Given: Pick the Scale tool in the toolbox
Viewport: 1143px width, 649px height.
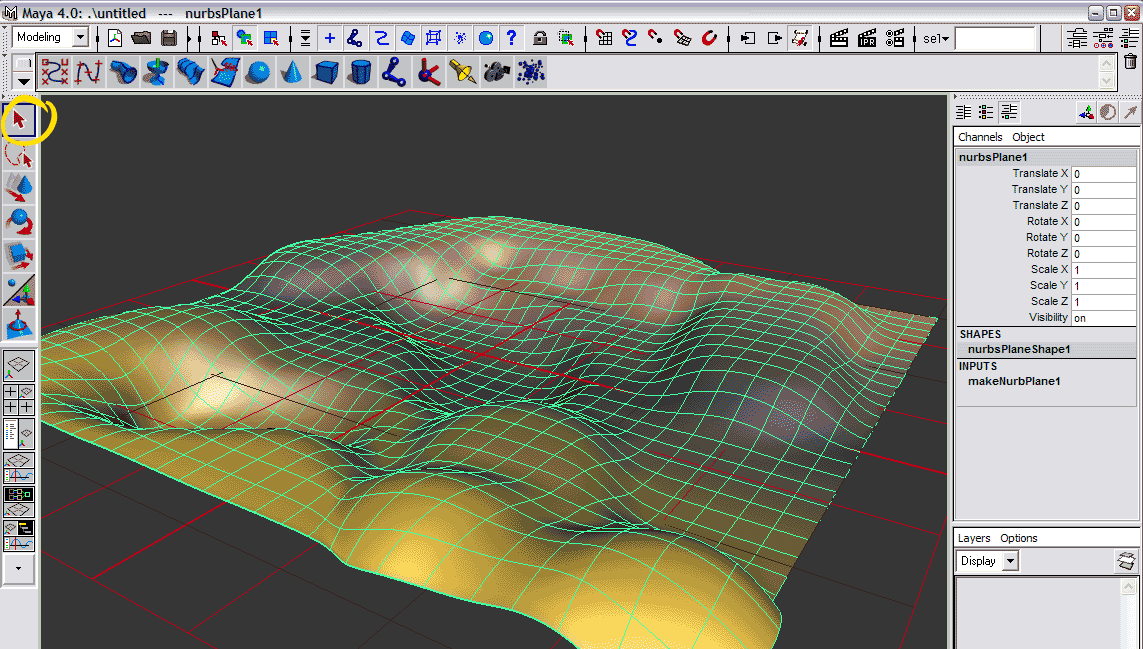Looking at the screenshot, I should 19,254.
